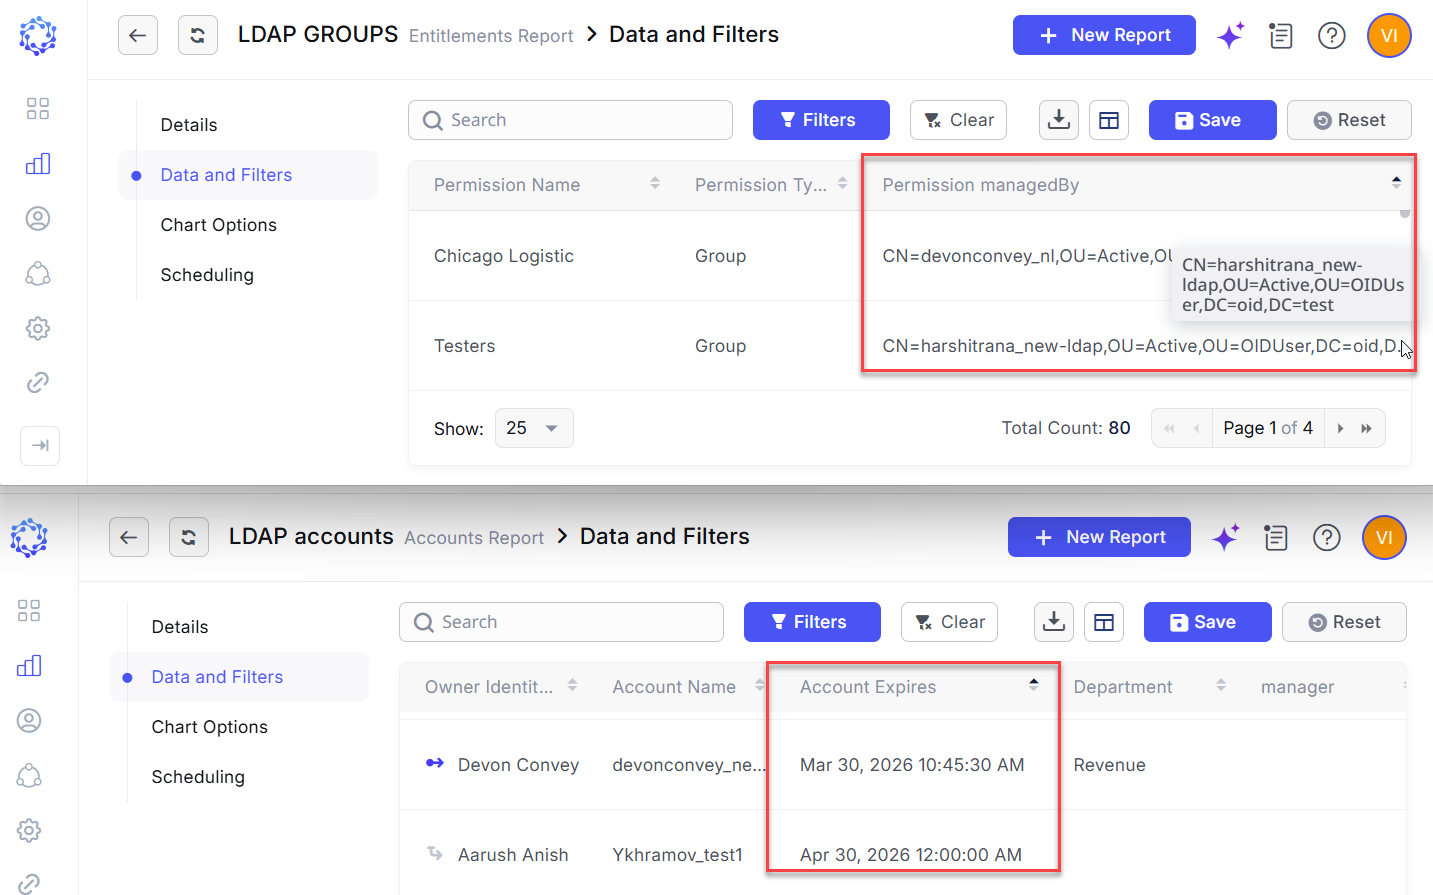The width and height of the screenshot is (1433, 895).
Task: Click New Report button in LDAP accounts window
Action: point(1099,537)
